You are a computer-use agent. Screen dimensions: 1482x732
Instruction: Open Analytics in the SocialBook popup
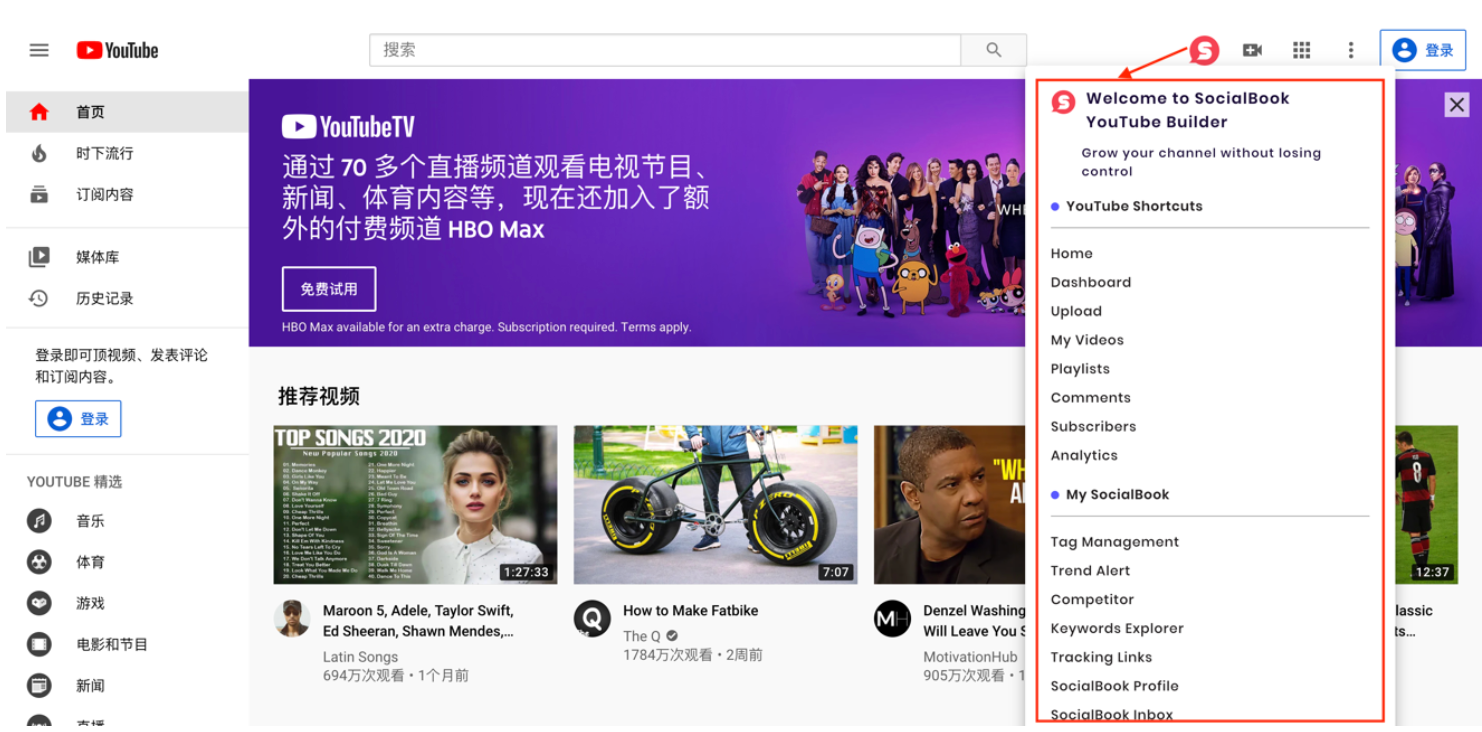[1084, 456]
